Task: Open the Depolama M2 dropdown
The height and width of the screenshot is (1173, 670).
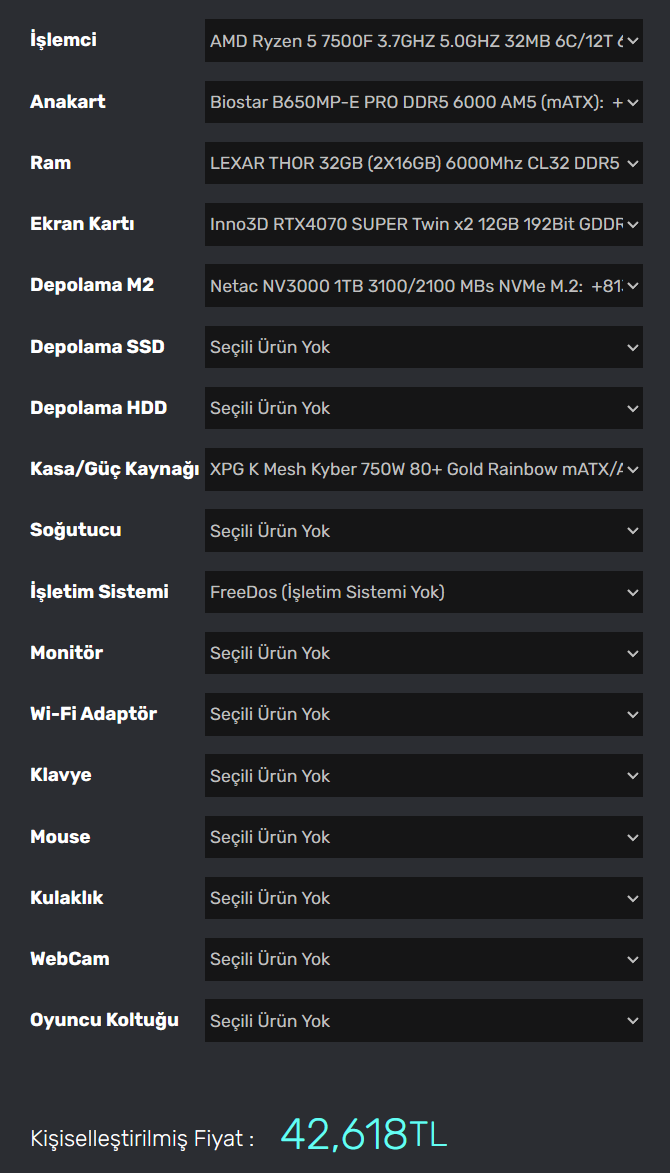Action: pos(423,286)
